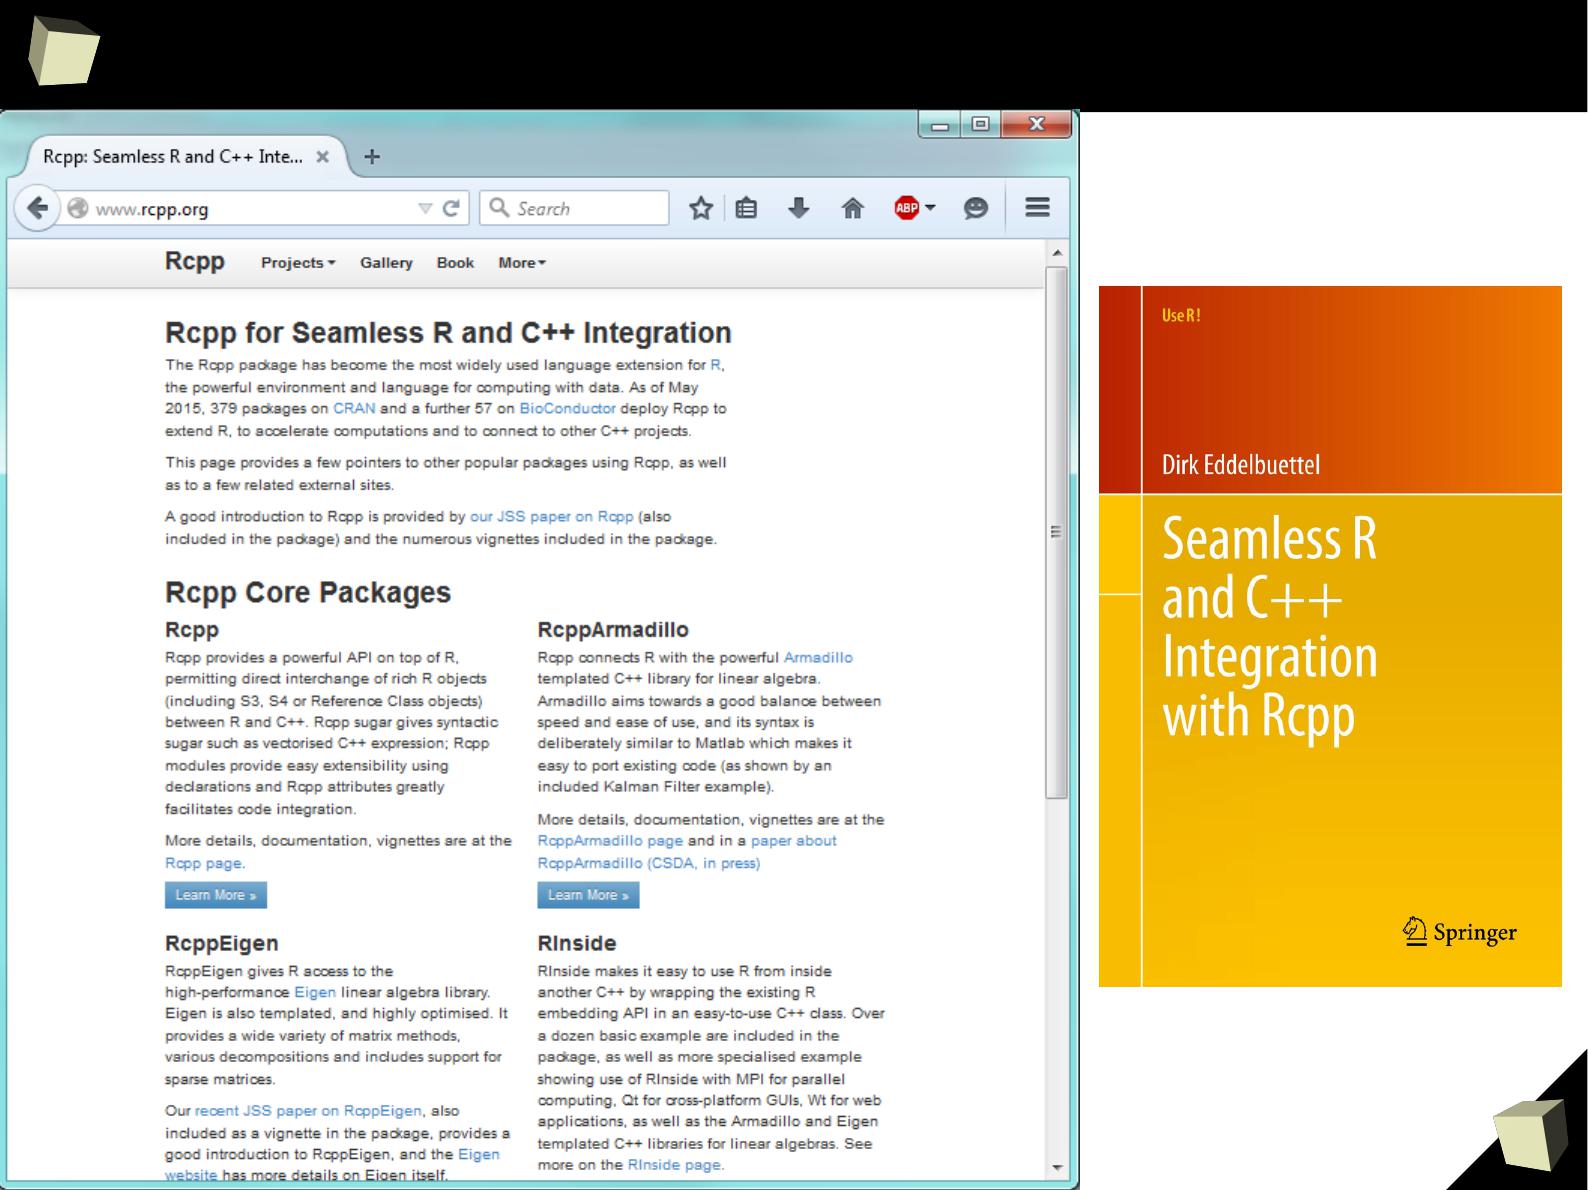Viewport: 1588px width, 1190px height.
Task: Click the Rcpp brand link in navbar
Action: click(195, 261)
